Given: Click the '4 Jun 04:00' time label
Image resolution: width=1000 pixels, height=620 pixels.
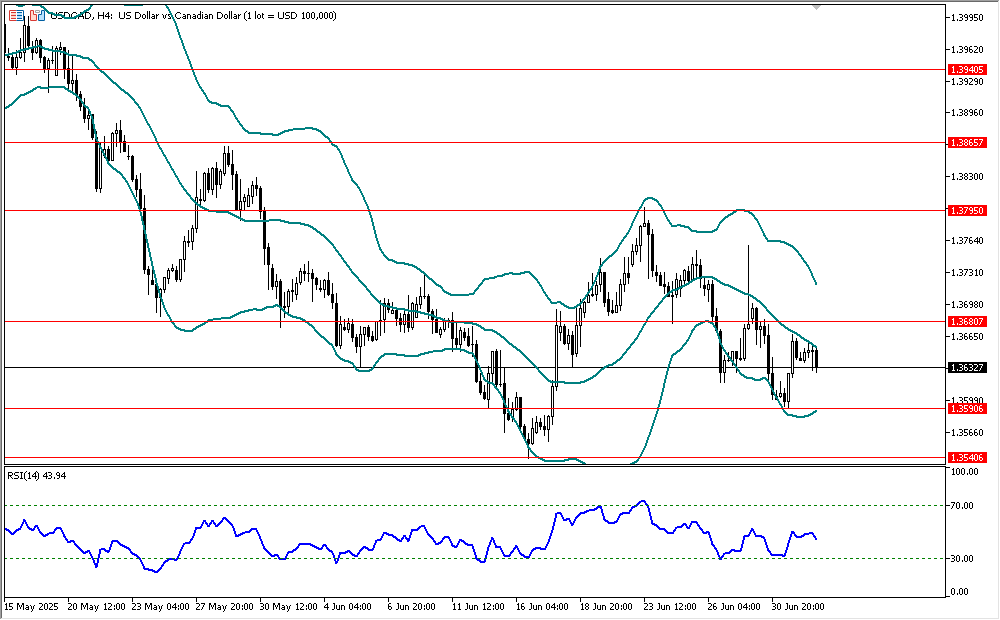Looking at the screenshot, I should pyautogui.click(x=348, y=606).
